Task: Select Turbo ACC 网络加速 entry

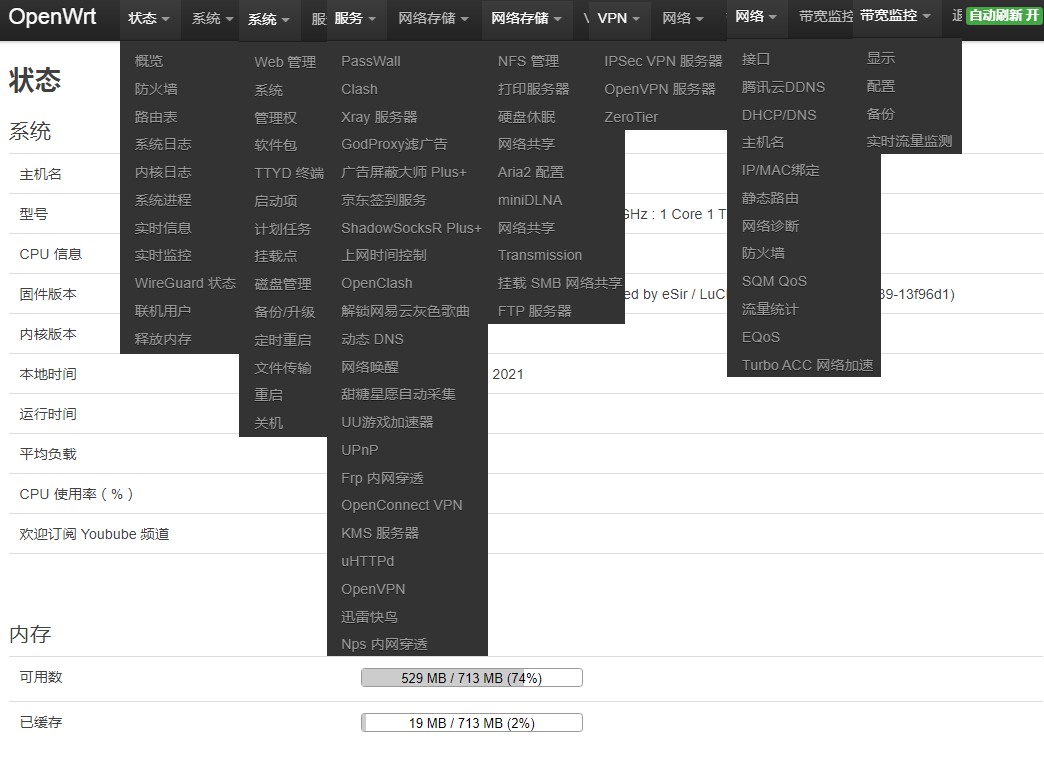Action: [x=807, y=365]
